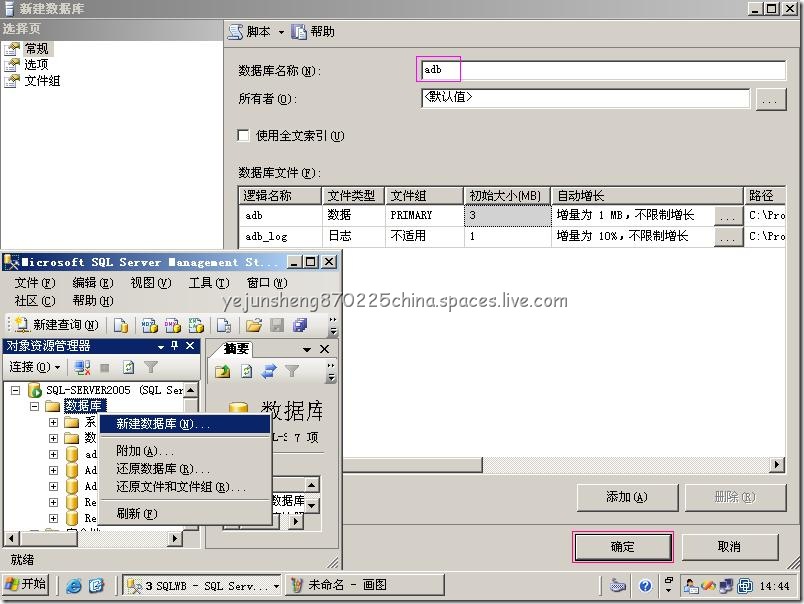
Task: Click the Filter funnel in Object Explorer toolbar
Action: pos(151,367)
